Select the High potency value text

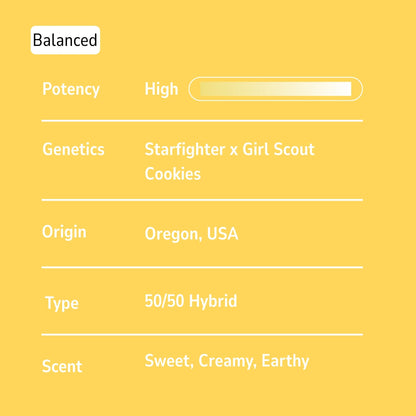(x=161, y=89)
